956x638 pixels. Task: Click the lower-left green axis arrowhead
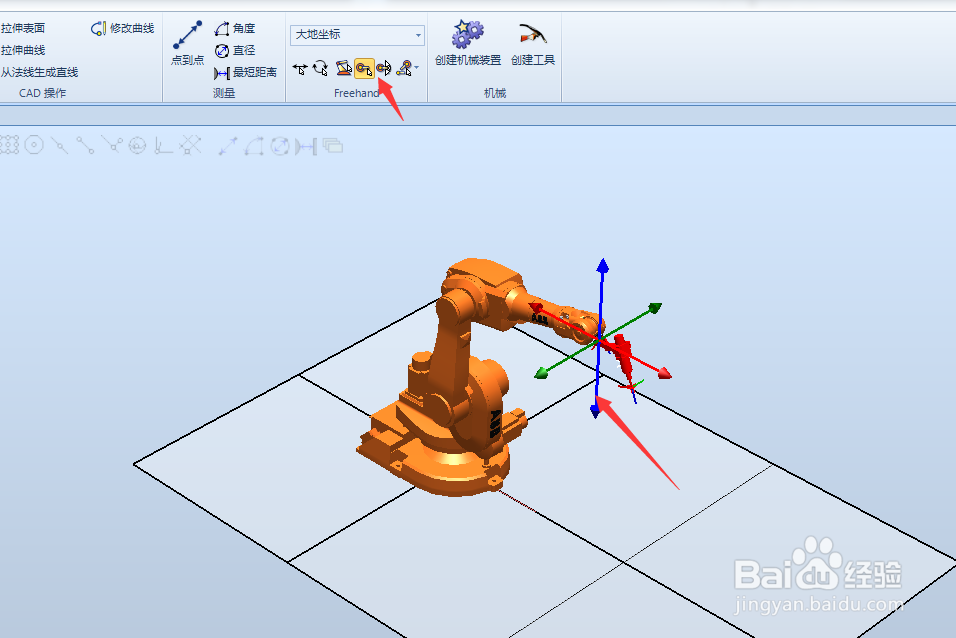(541, 373)
